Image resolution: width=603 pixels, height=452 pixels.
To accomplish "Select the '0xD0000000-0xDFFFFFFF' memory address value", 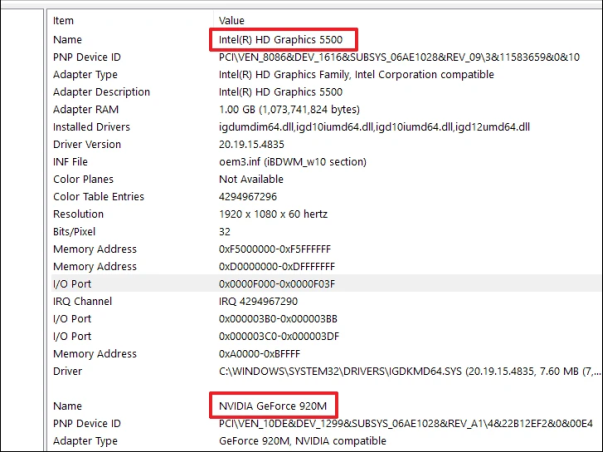I will point(277,267).
